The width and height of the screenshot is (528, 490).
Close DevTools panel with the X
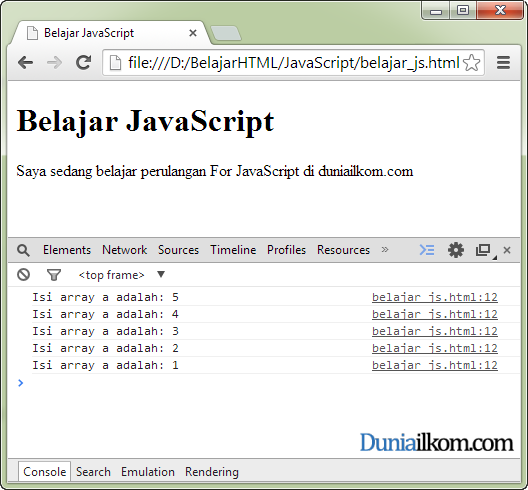pyautogui.click(x=507, y=250)
